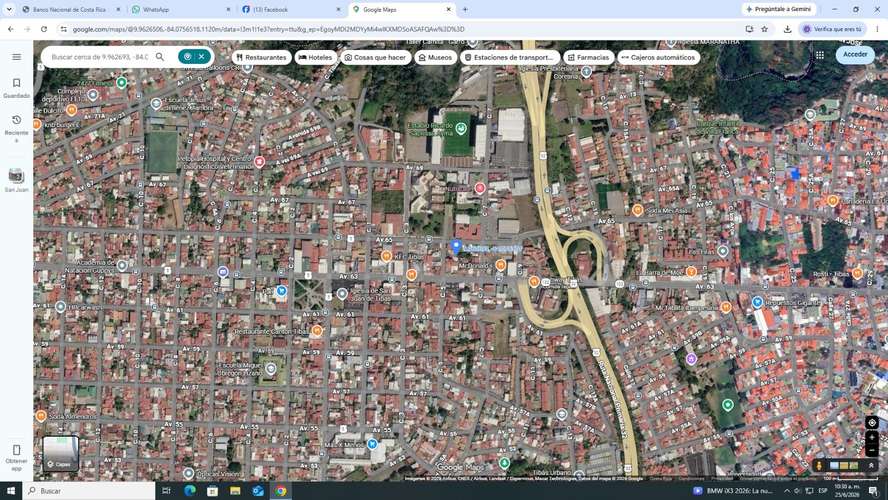Open the Google apps grid
The image size is (888, 500).
point(819,55)
